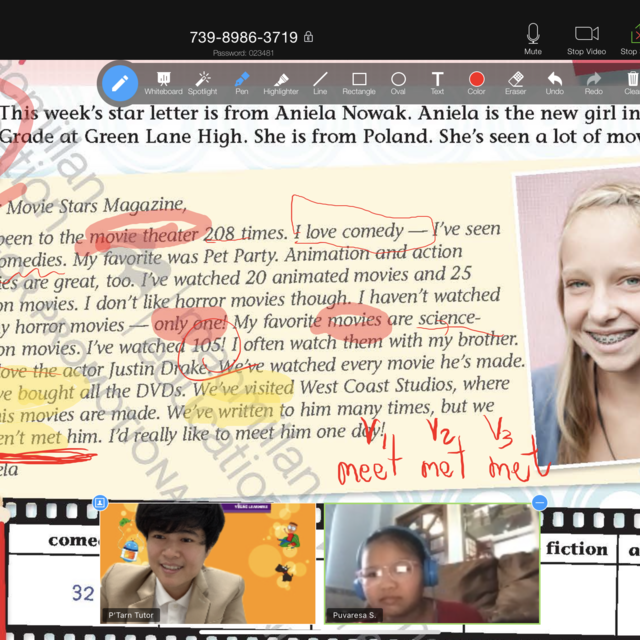The image size is (640, 640).
Task: Click the Password: 023481 text
Action: point(243,53)
